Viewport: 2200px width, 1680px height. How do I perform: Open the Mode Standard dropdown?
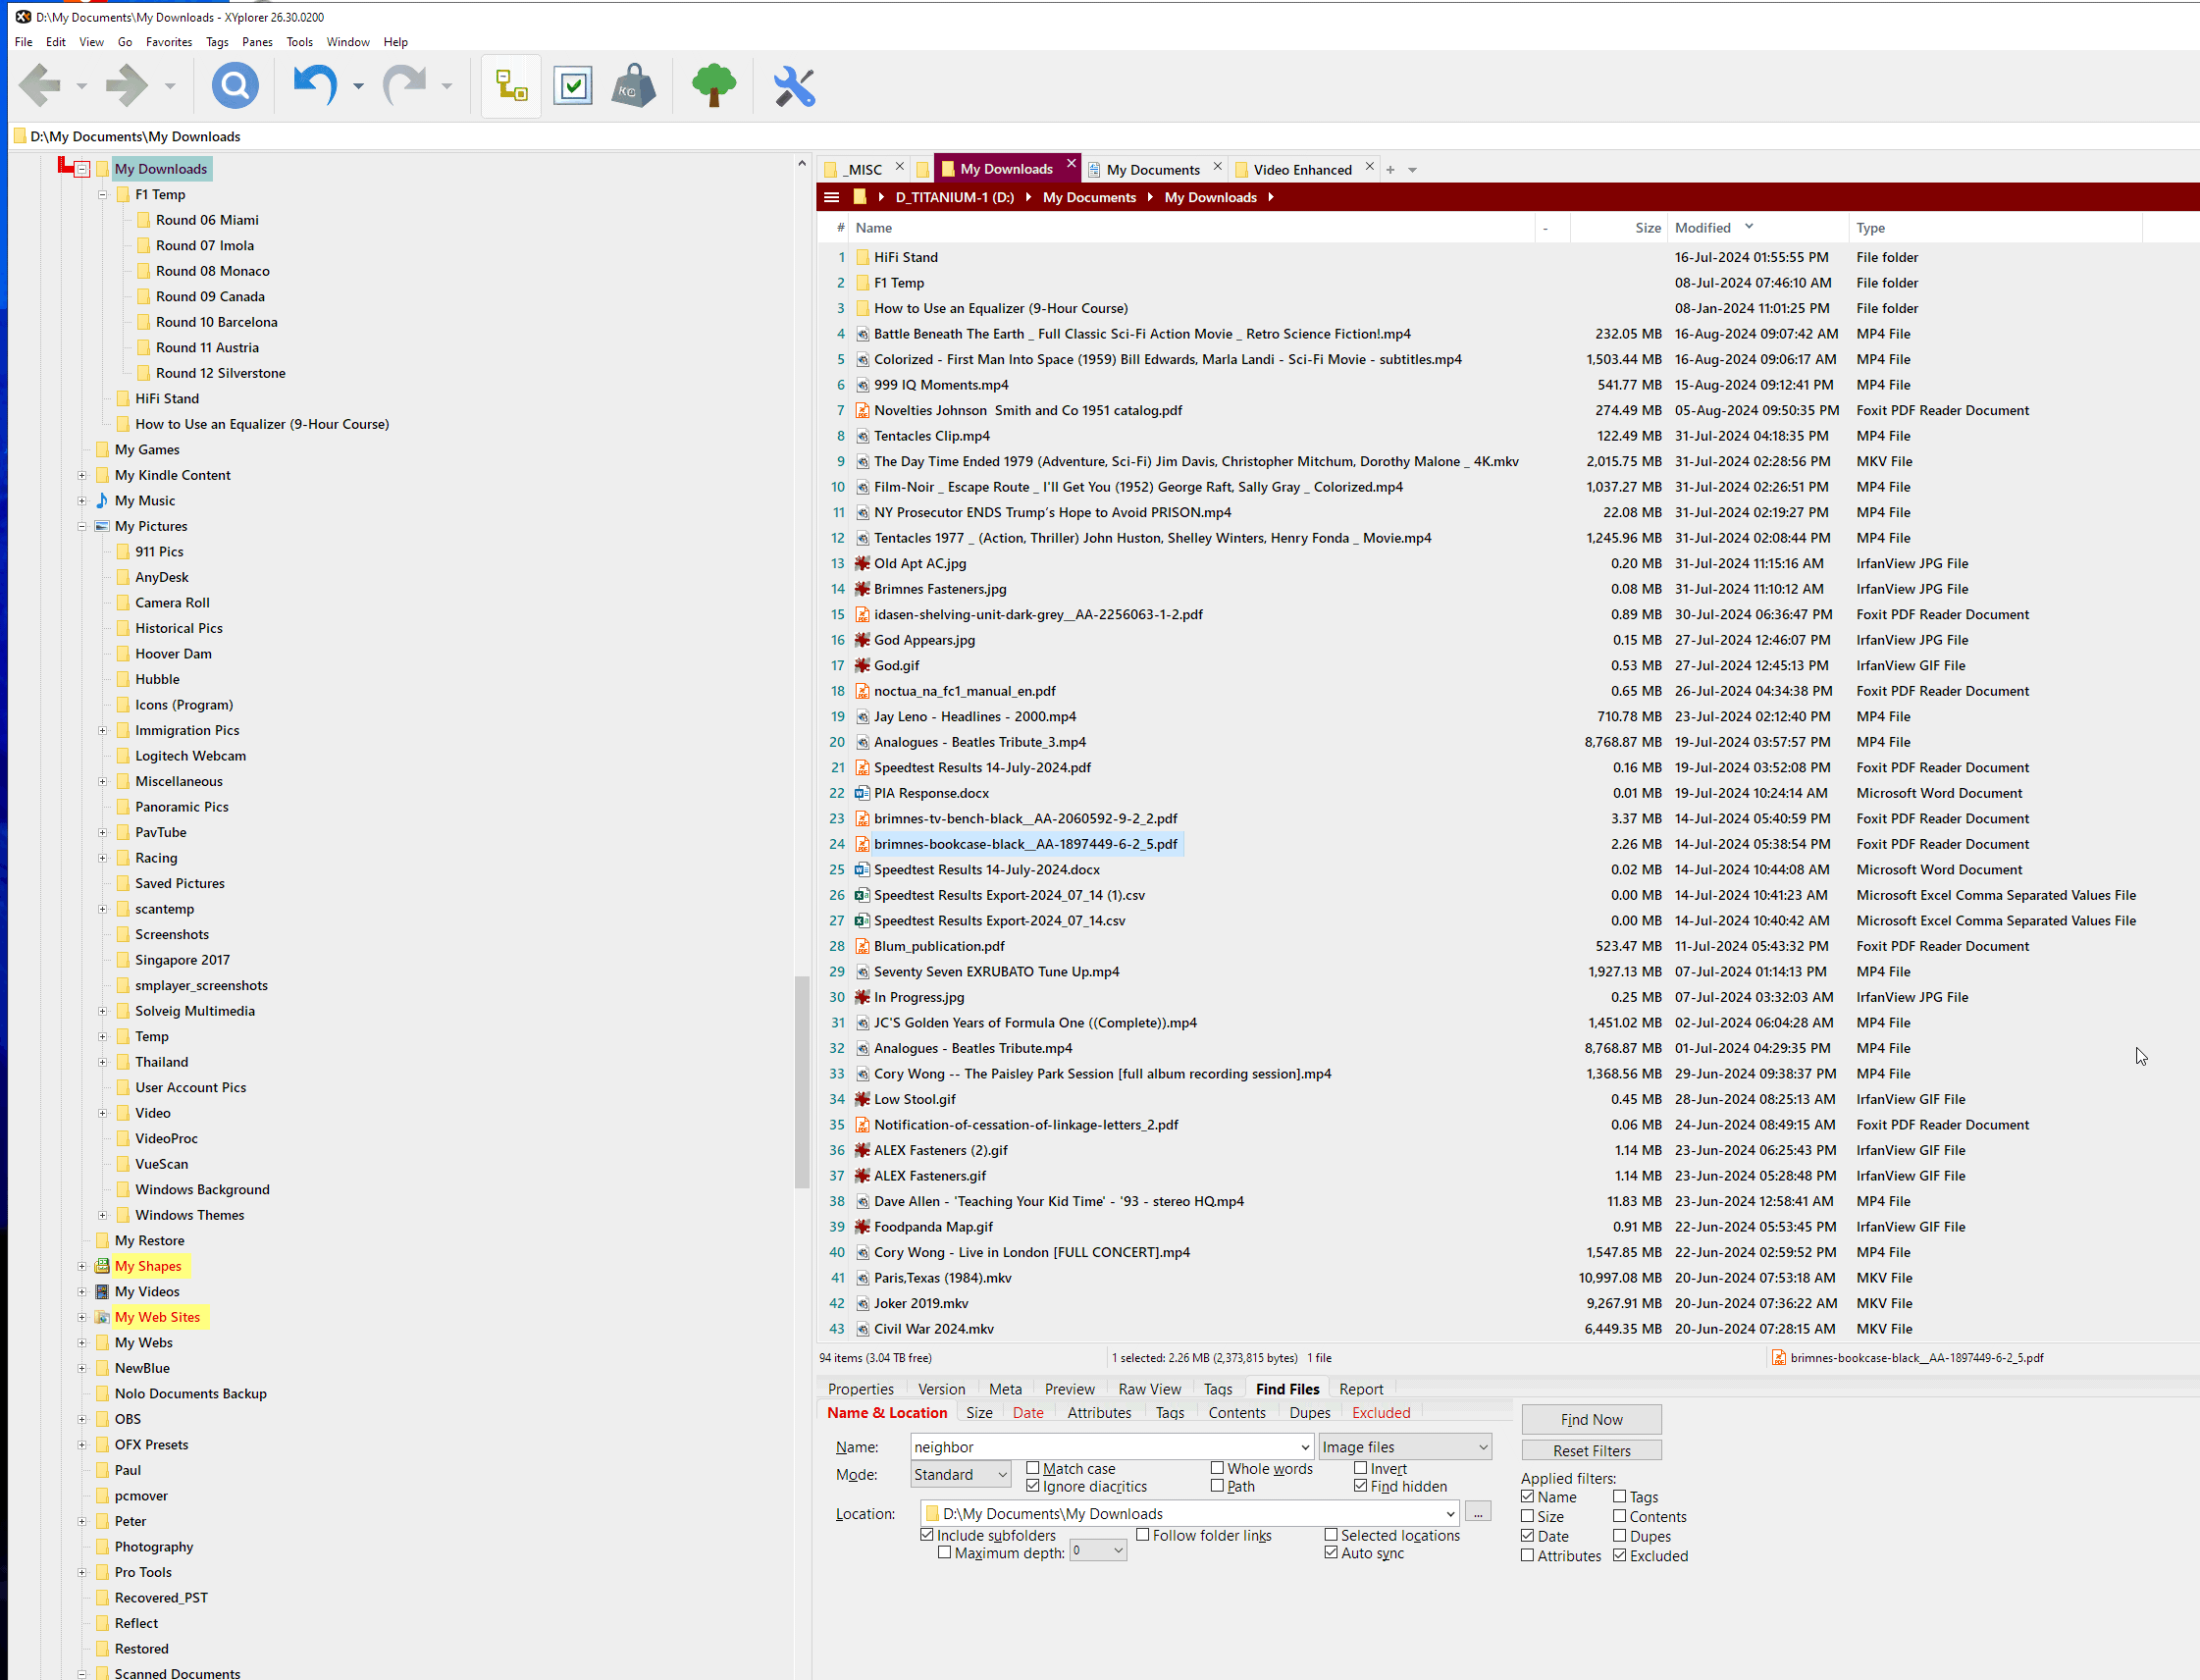[x=960, y=1474]
